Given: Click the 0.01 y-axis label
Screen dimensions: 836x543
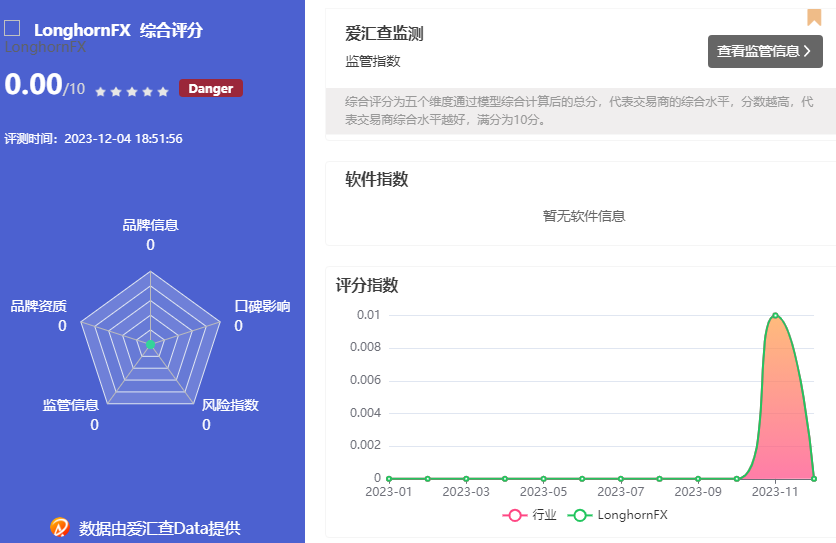Looking at the screenshot, I should [x=368, y=315].
